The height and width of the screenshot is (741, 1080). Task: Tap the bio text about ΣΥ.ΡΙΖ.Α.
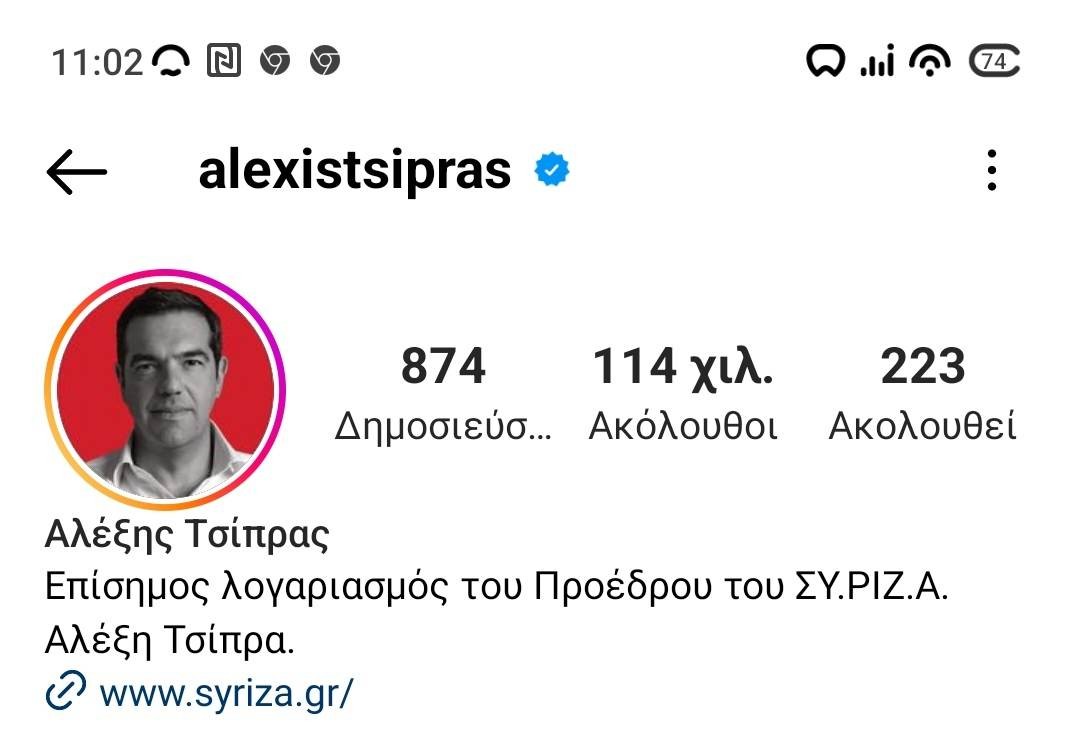(496, 613)
